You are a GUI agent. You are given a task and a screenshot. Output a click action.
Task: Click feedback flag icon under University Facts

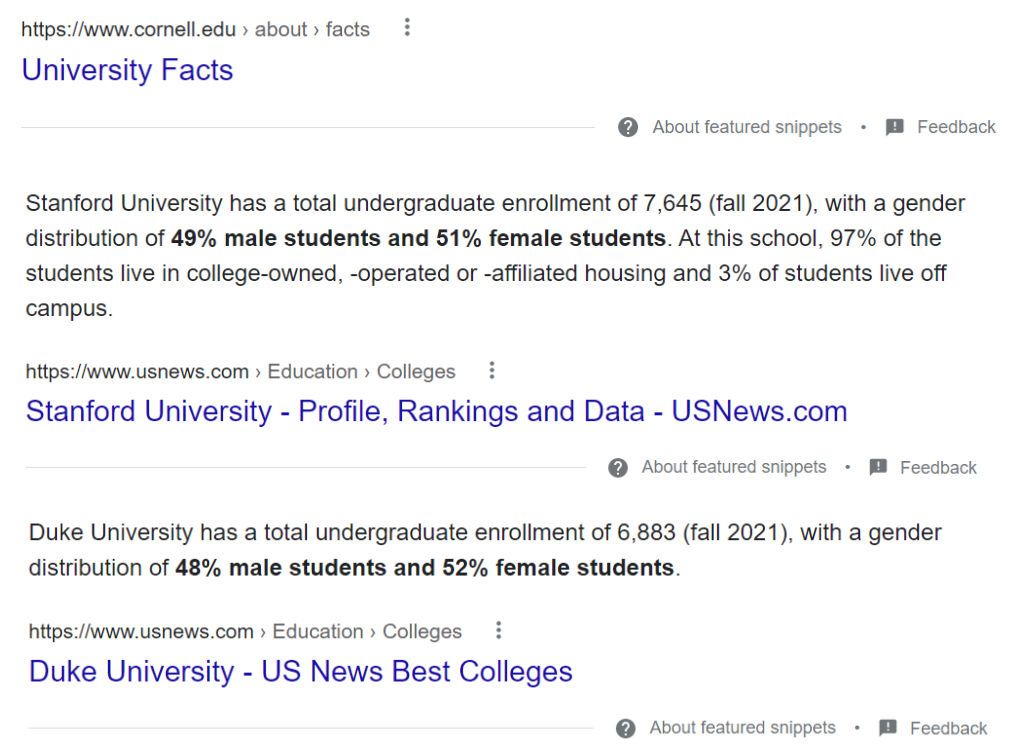tap(895, 127)
